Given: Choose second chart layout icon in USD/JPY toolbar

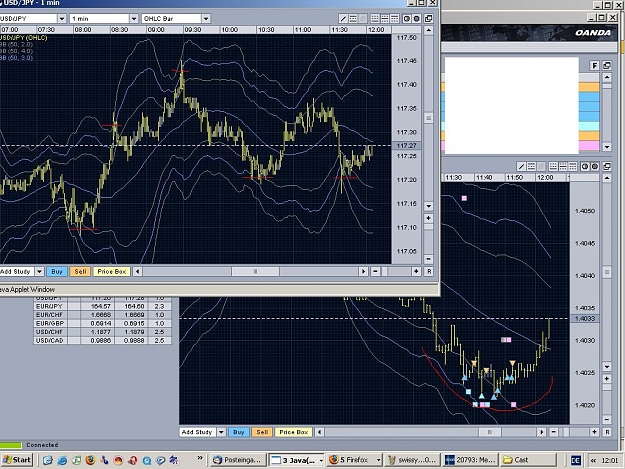Looking at the screenshot, I should [385, 19].
